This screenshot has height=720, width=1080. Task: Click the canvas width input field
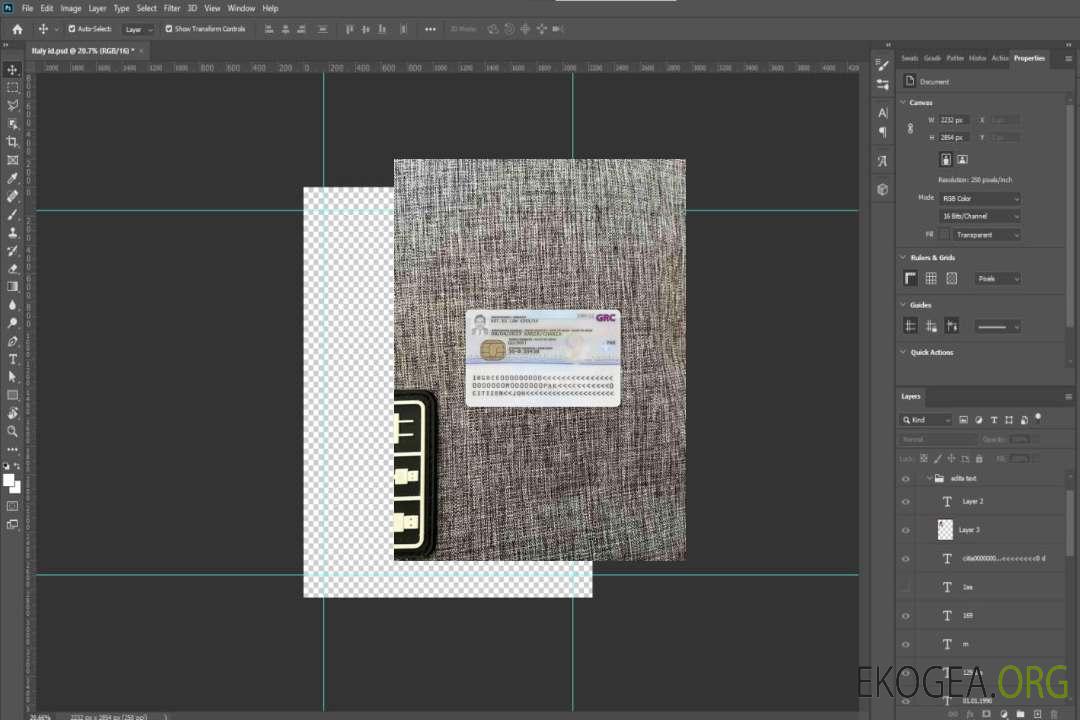954,120
